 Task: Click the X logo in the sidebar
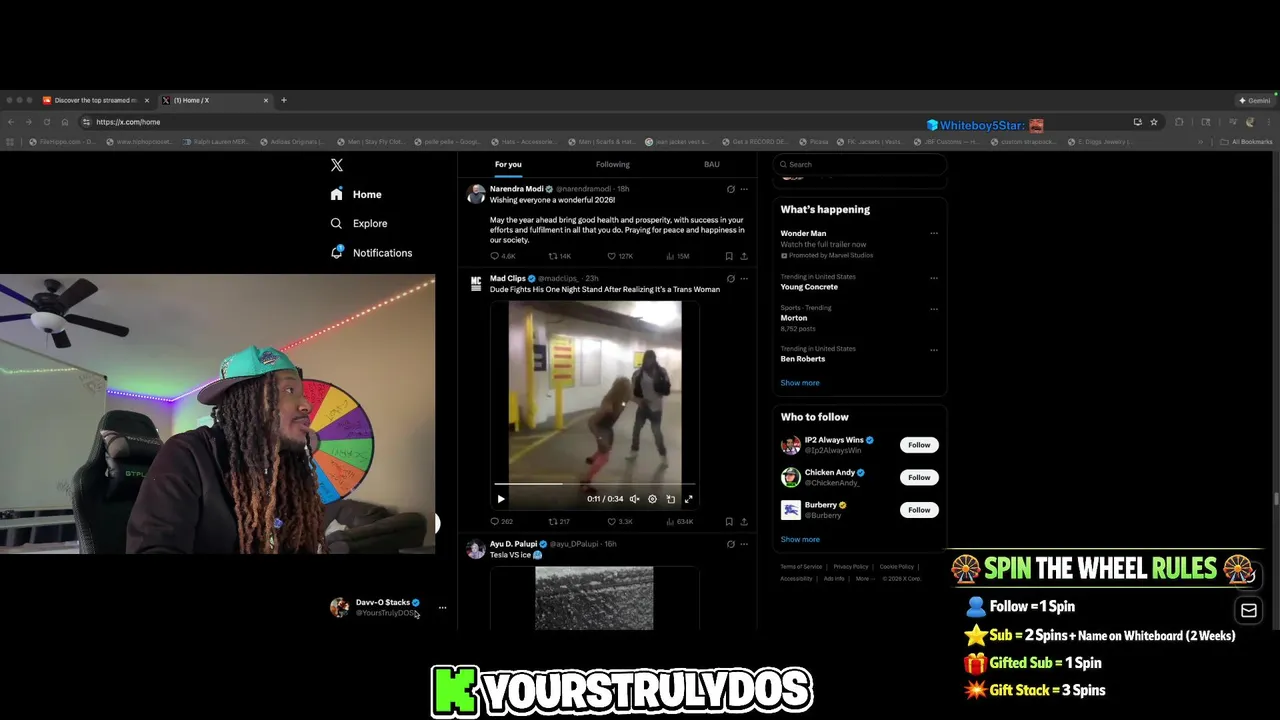coord(337,165)
